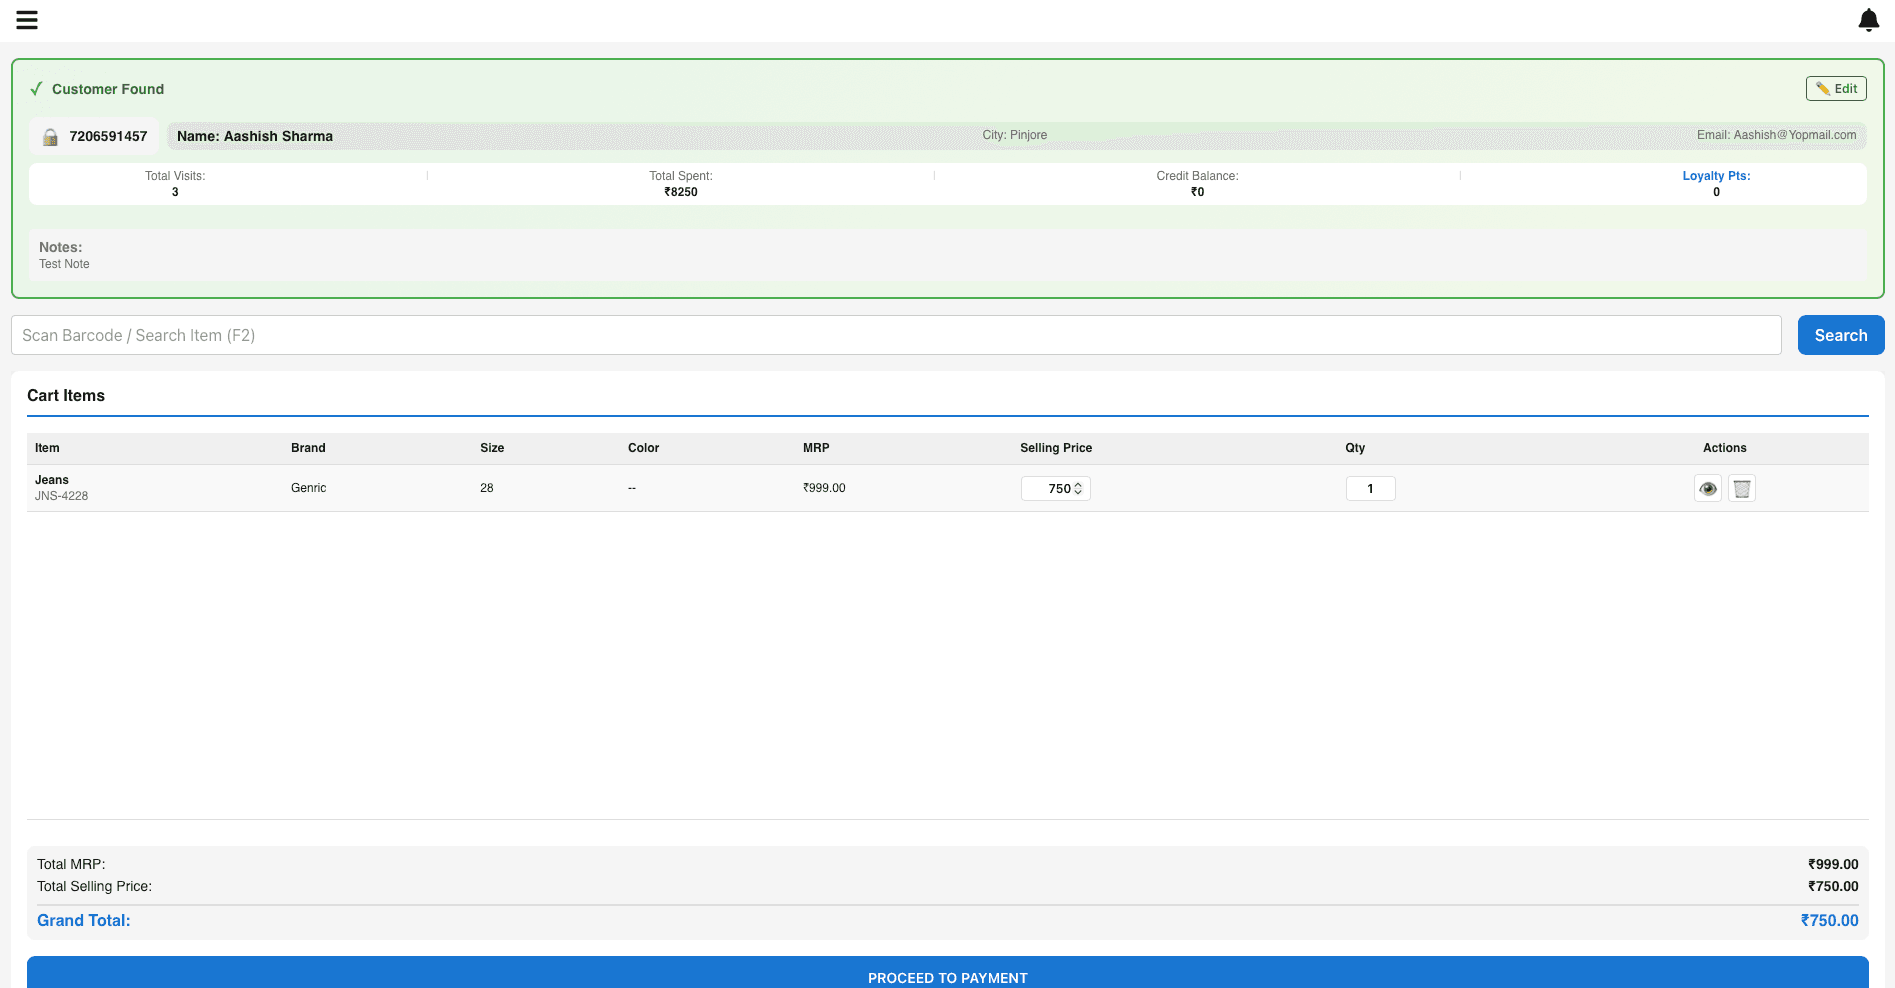This screenshot has height=988, width=1895.
Task: Click the Jeans item name
Action: (x=52, y=480)
